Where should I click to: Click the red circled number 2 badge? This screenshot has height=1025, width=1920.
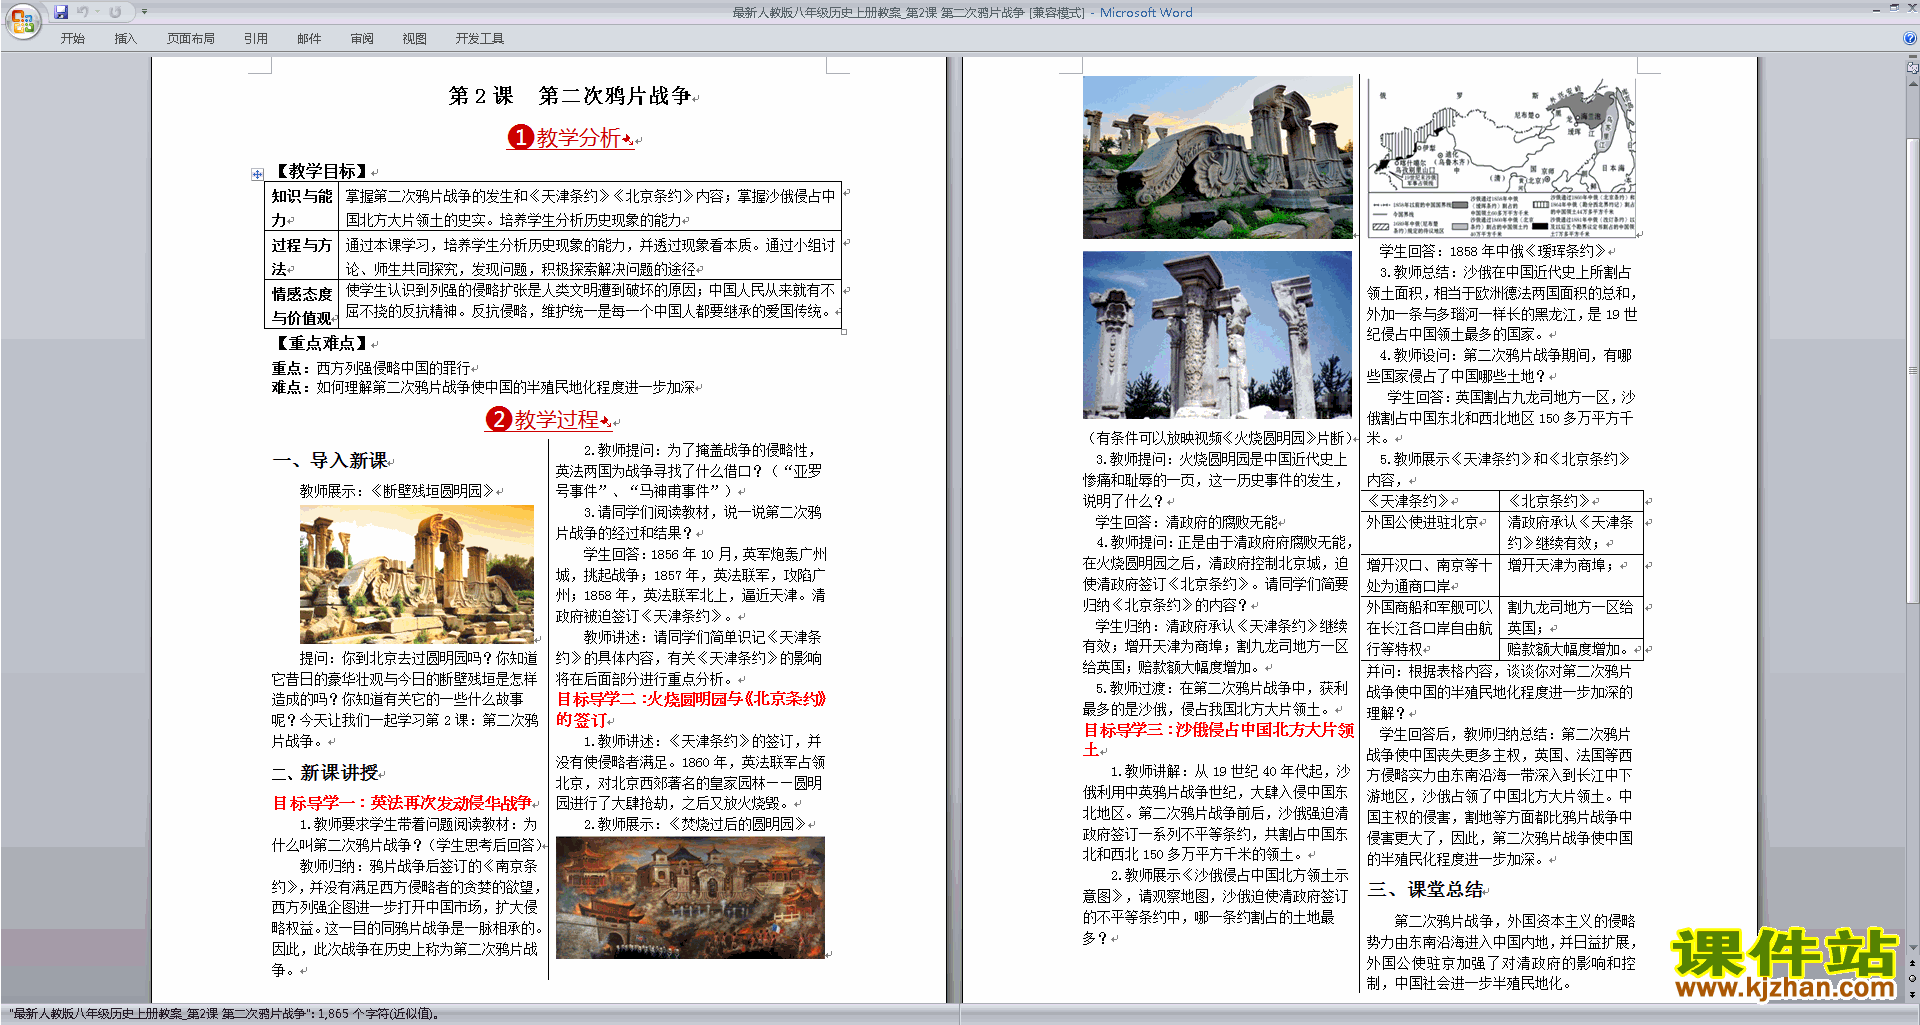(x=498, y=419)
